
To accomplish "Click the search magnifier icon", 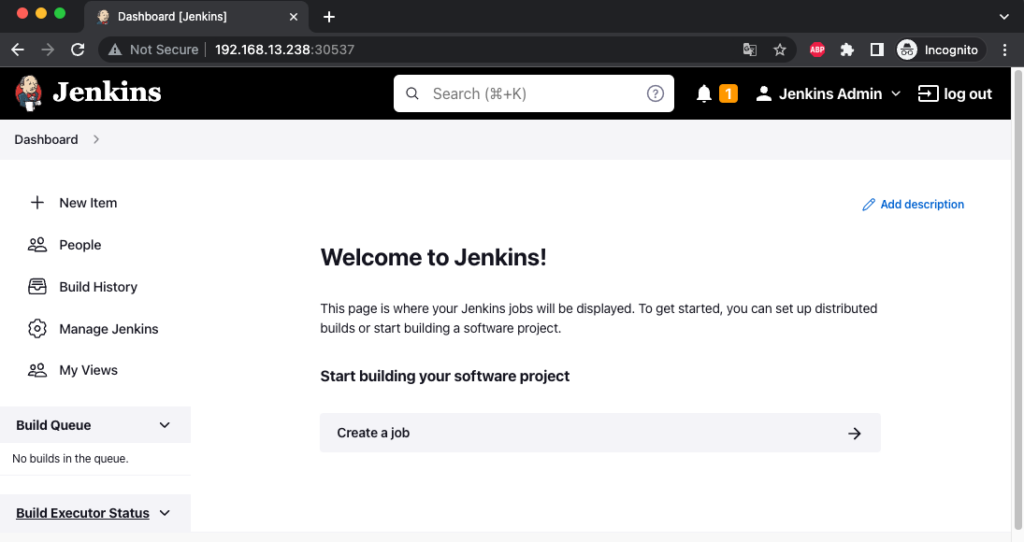I will [x=412, y=93].
